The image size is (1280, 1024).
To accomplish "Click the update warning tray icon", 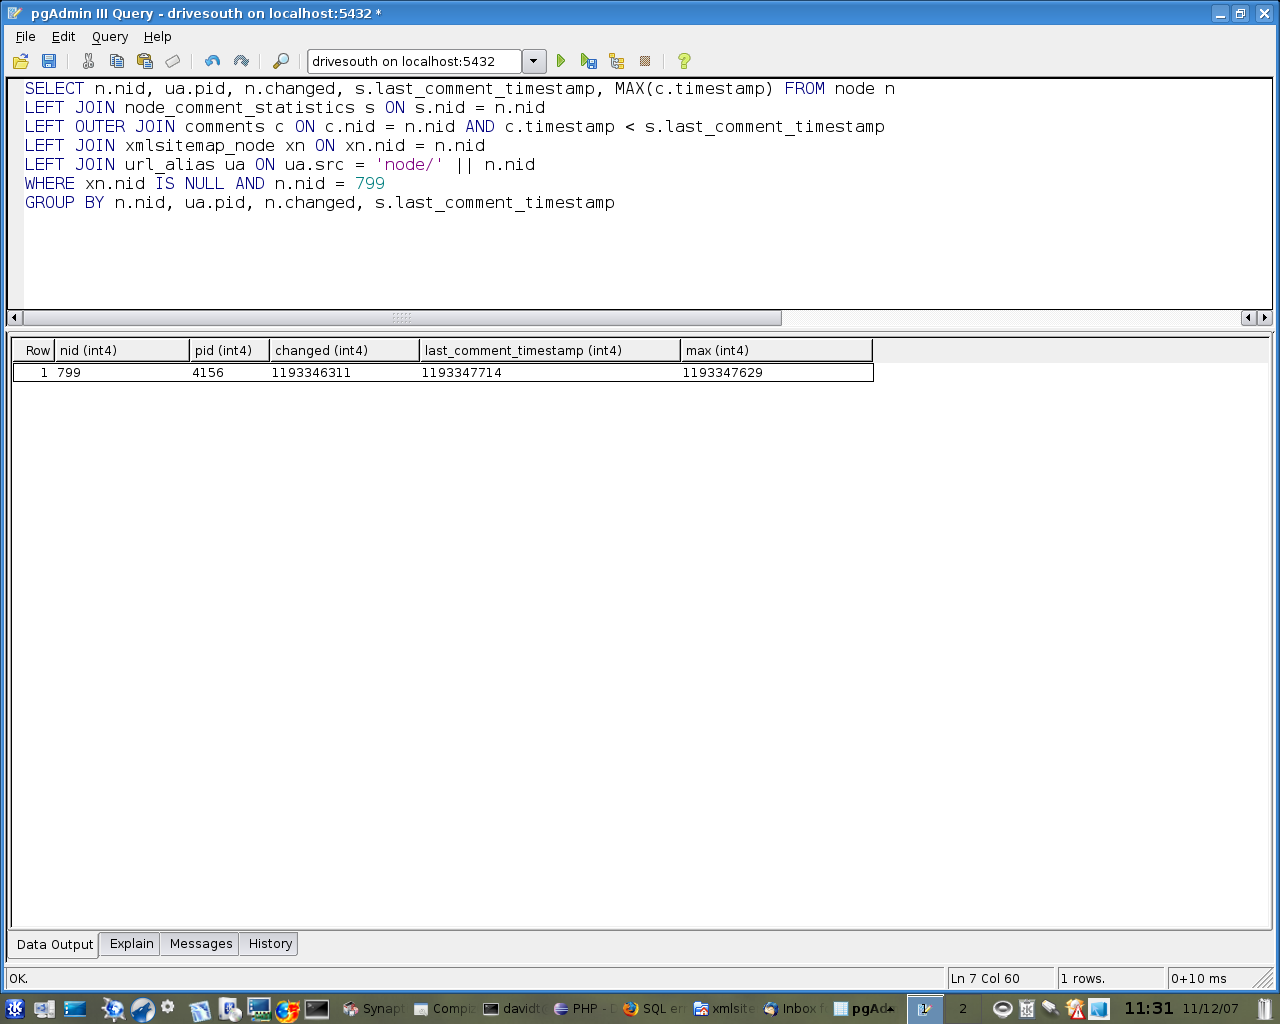I will click(x=1076, y=1009).
